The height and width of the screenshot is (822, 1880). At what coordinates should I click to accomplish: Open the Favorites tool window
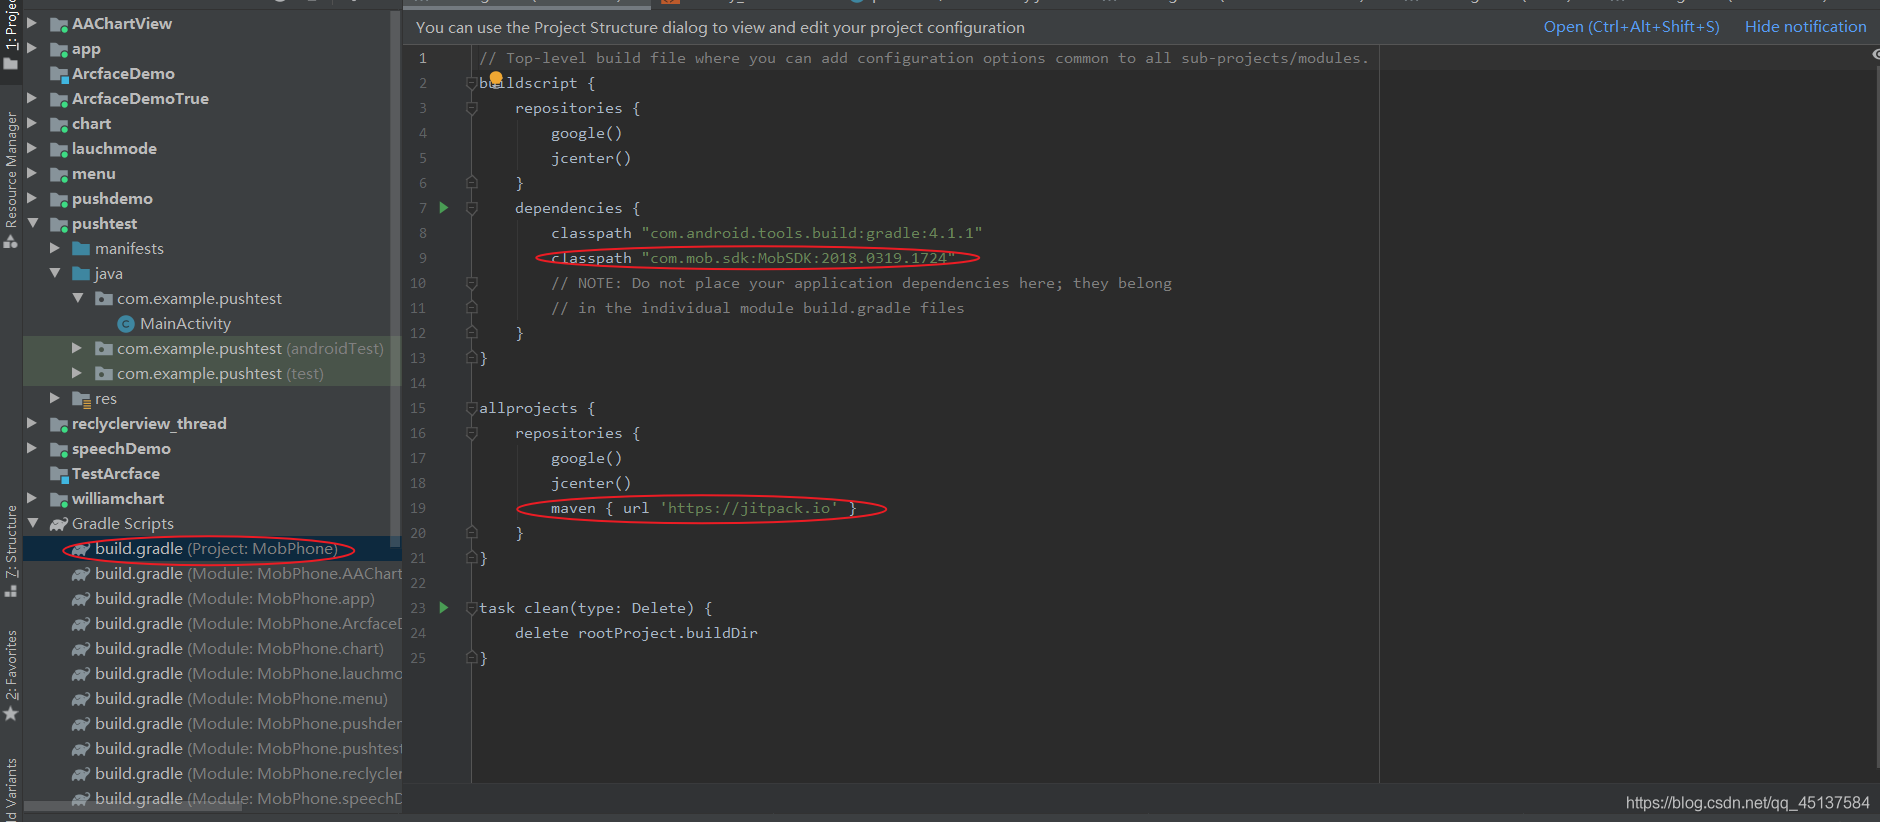pos(11,675)
